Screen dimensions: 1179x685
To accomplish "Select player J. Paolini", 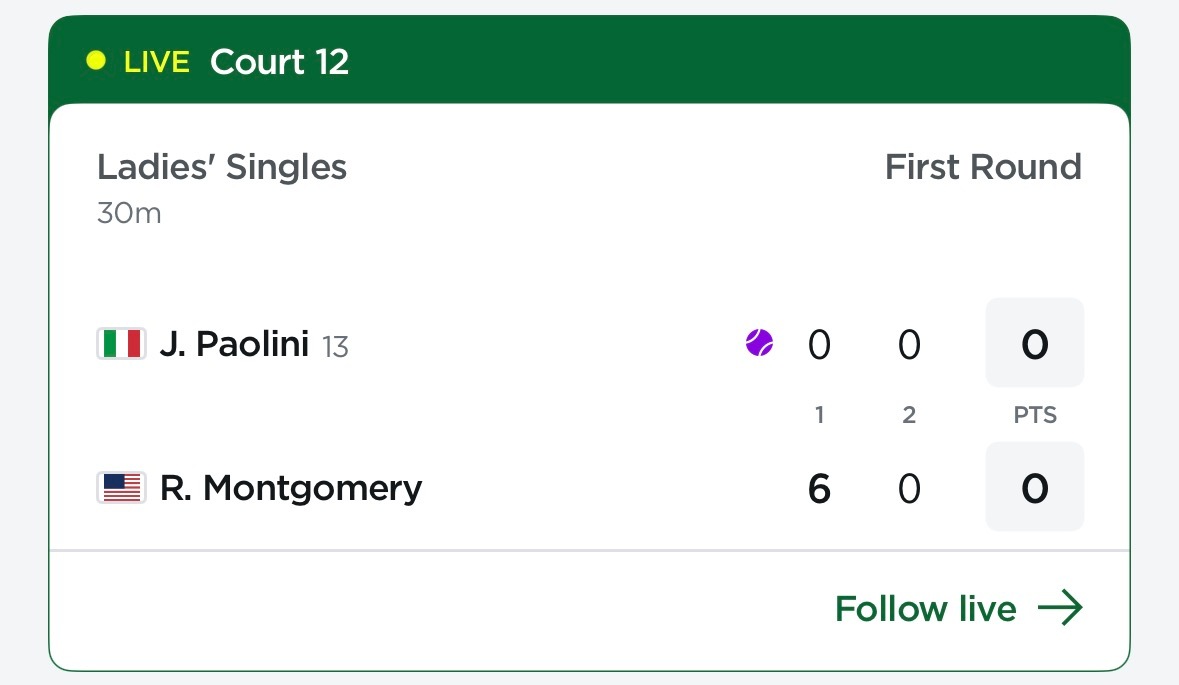I will coord(234,344).
